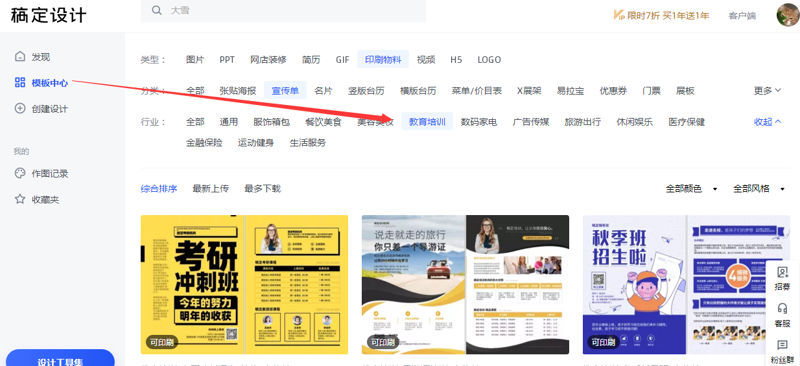Viewport: 800px width, 366px height.
Task: Select type 简历
Action: pyautogui.click(x=311, y=60)
